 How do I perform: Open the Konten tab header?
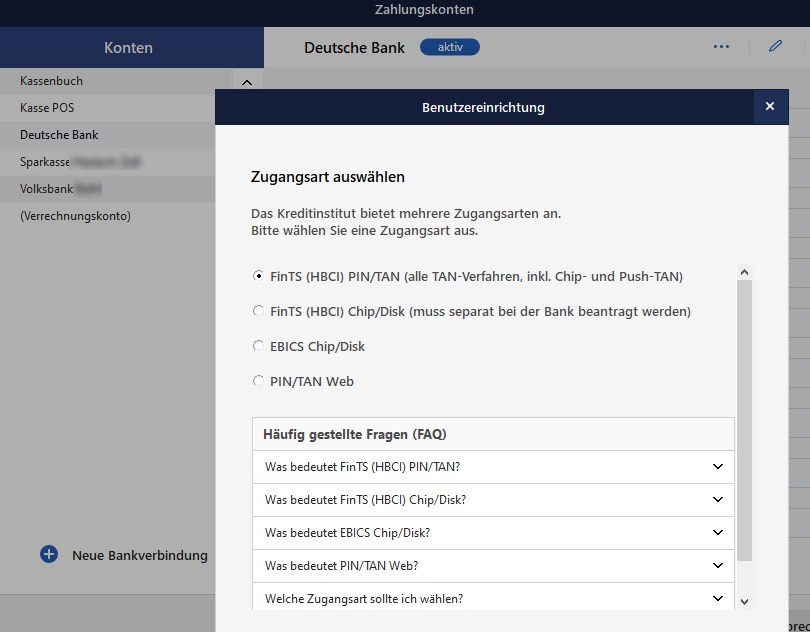pyautogui.click(x=132, y=48)
